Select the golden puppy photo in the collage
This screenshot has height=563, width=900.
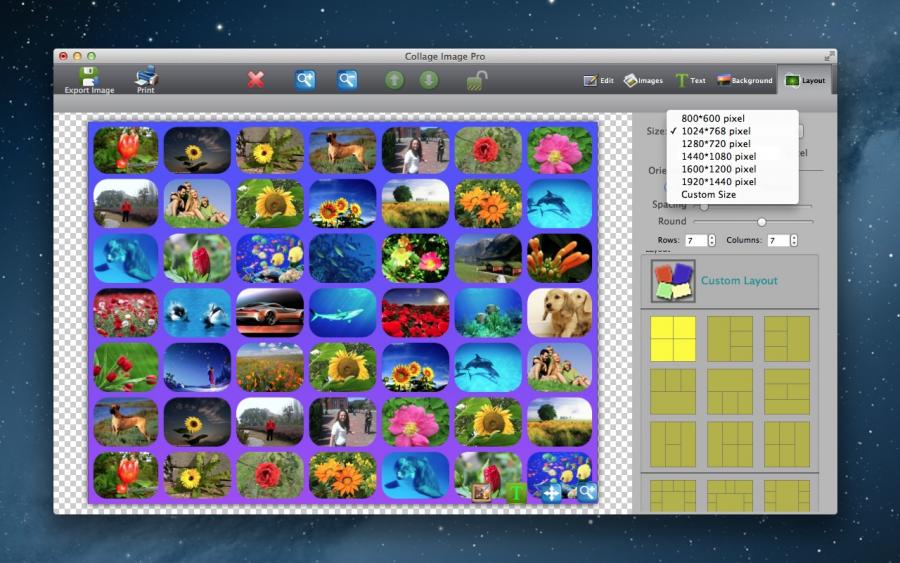click(560, 312)
